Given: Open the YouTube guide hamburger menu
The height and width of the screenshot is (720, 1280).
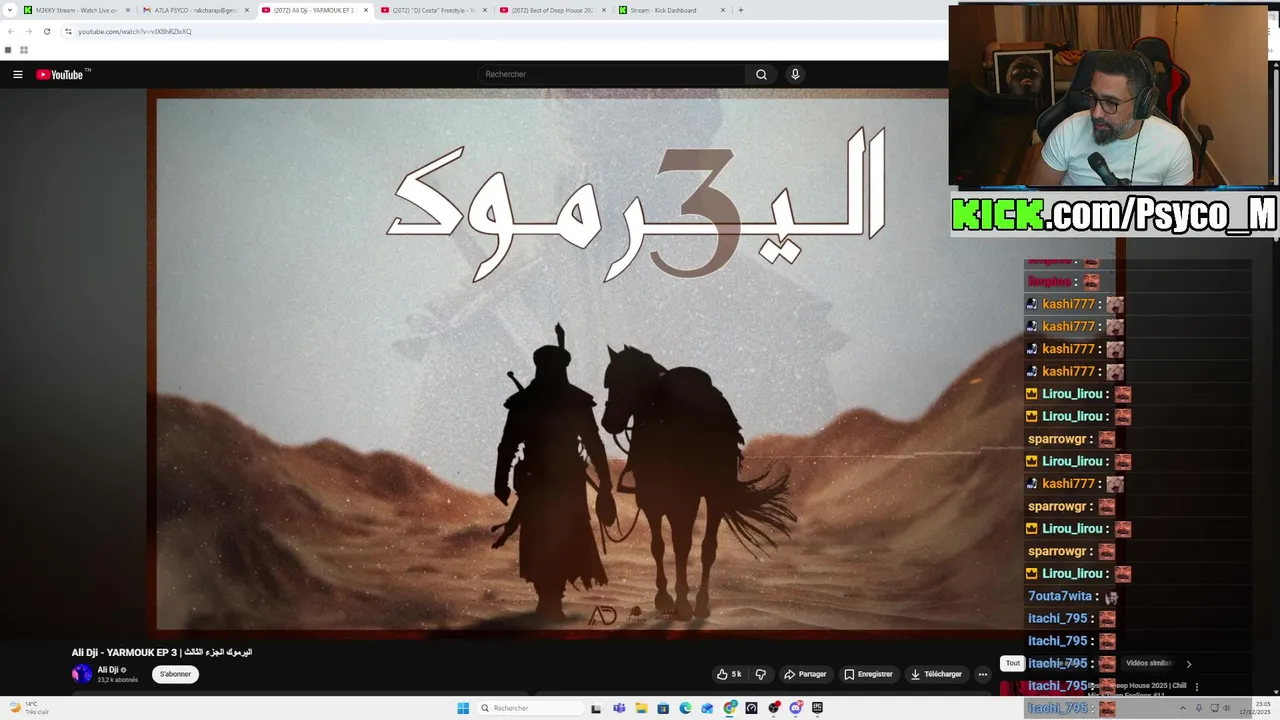Looking at the screenshot, I should [17, 74].
